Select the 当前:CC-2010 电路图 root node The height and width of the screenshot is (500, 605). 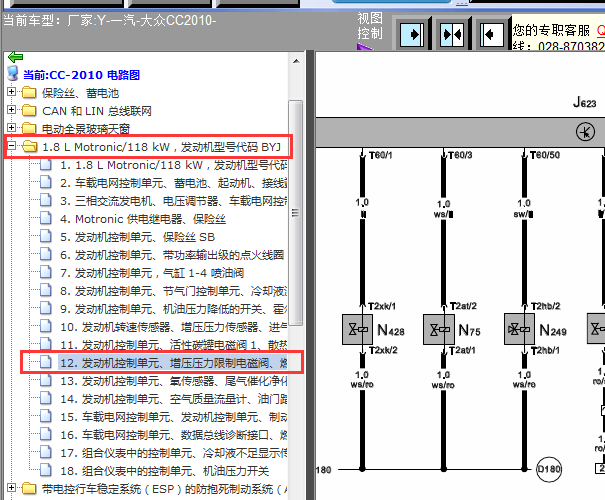coord(81,75)
